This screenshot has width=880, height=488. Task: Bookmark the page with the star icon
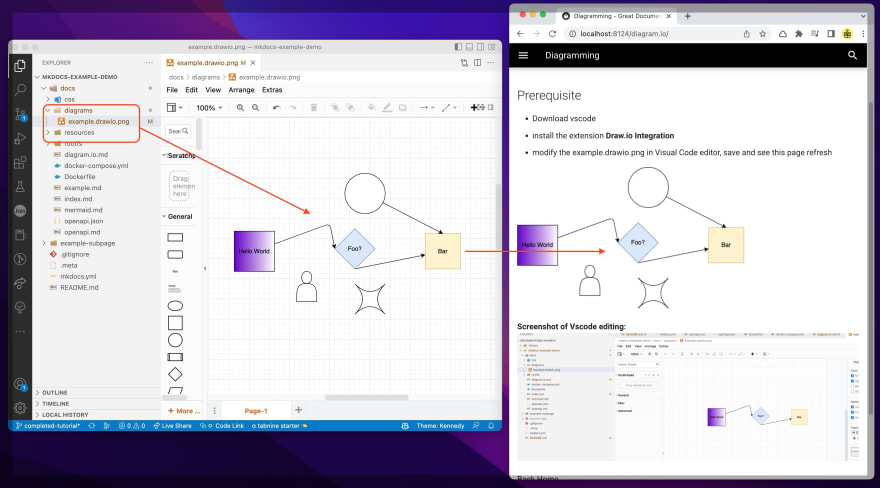(x=762, y=34)
